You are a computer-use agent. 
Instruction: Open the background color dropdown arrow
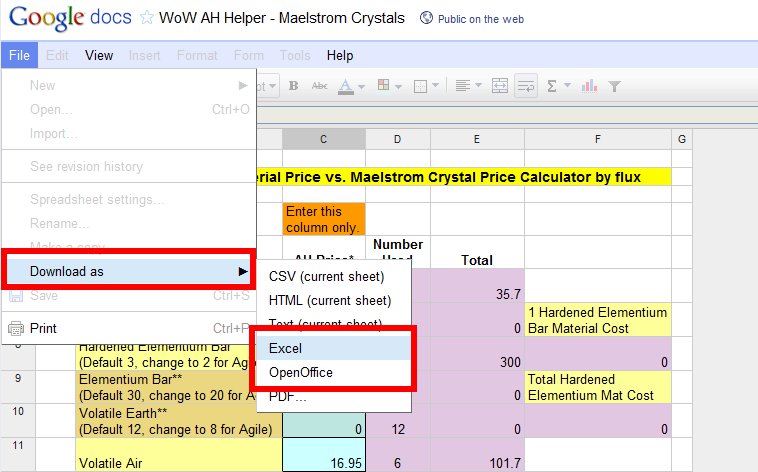click(x=398, y=87)
